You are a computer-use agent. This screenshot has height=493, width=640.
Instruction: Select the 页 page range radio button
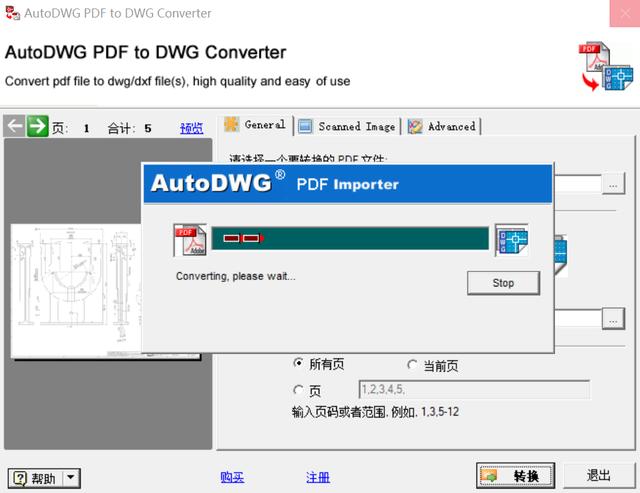298,391
